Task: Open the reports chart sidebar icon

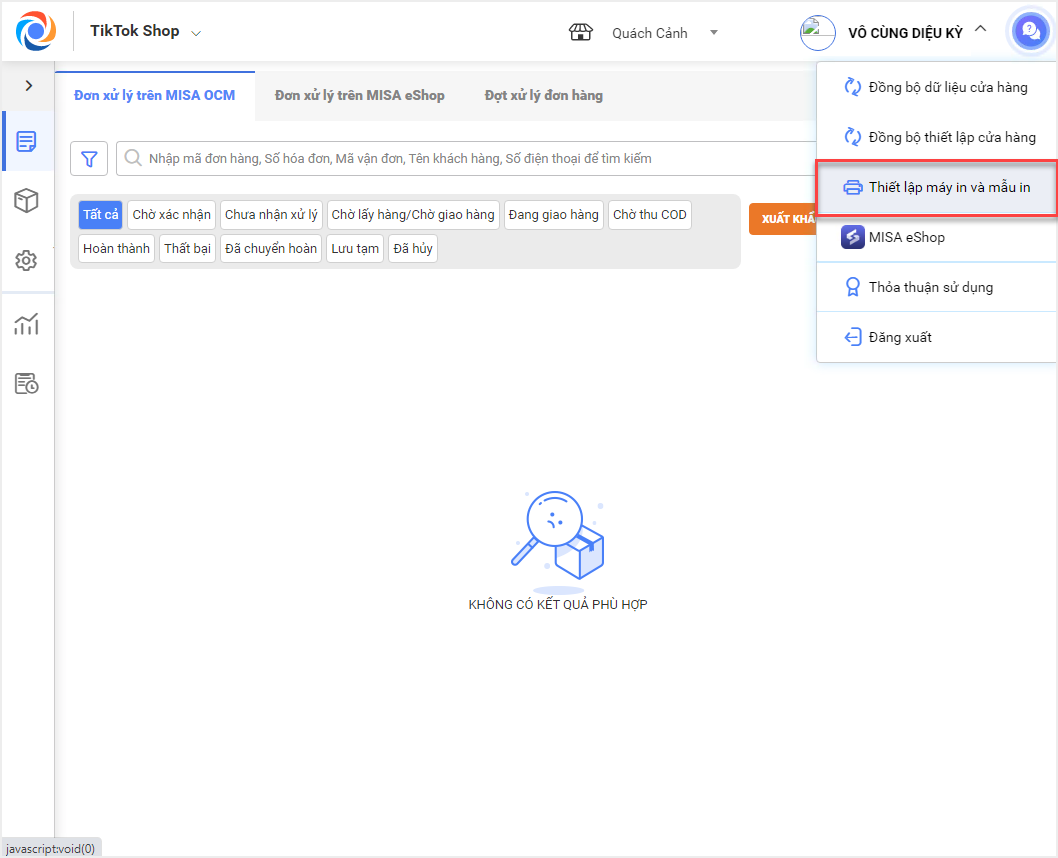Action: (x=26, y=324)
